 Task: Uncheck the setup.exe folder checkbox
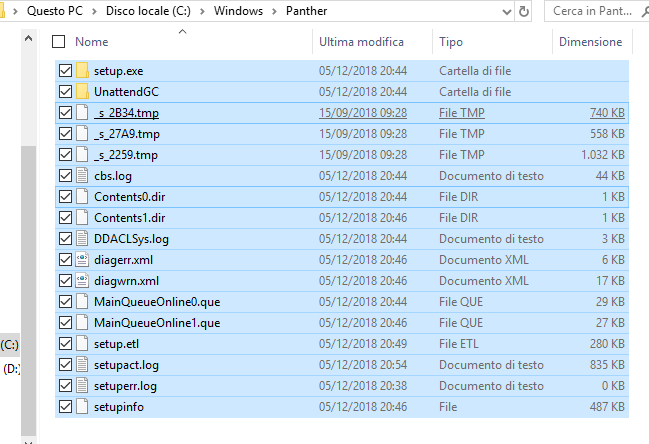click(65, 71)
